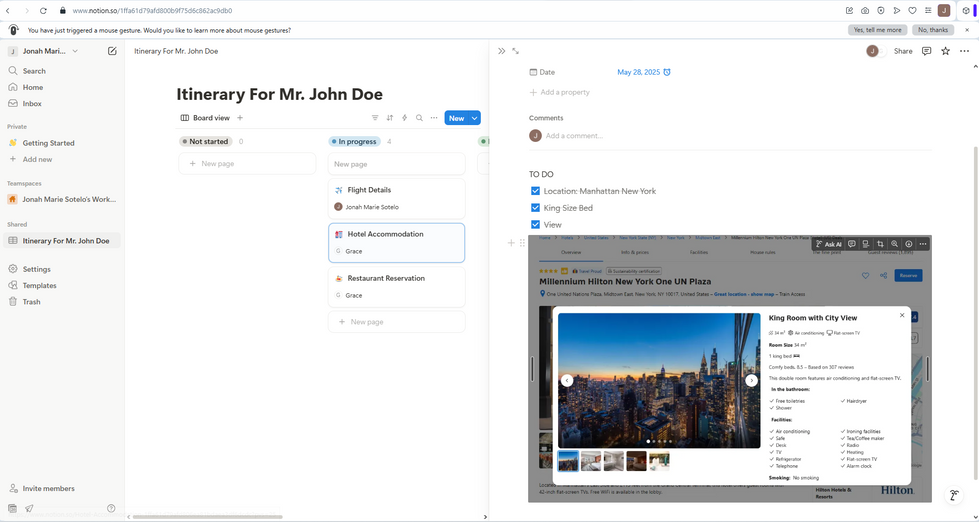Click the blue New button
The width and height of the screenshot is (979, 522).
[x=456, y=118]
